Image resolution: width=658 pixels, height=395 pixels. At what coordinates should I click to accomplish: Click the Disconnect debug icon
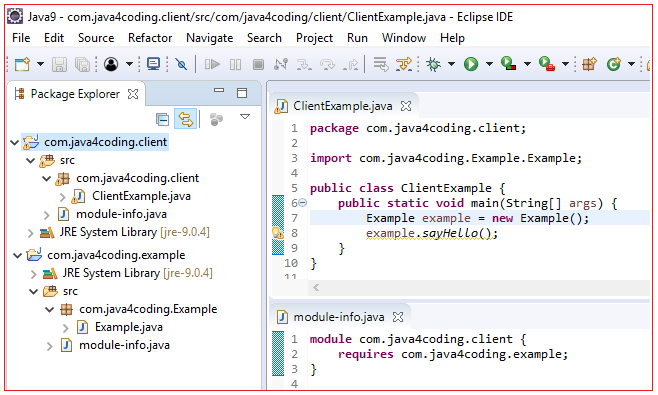(x=281, y=64)
